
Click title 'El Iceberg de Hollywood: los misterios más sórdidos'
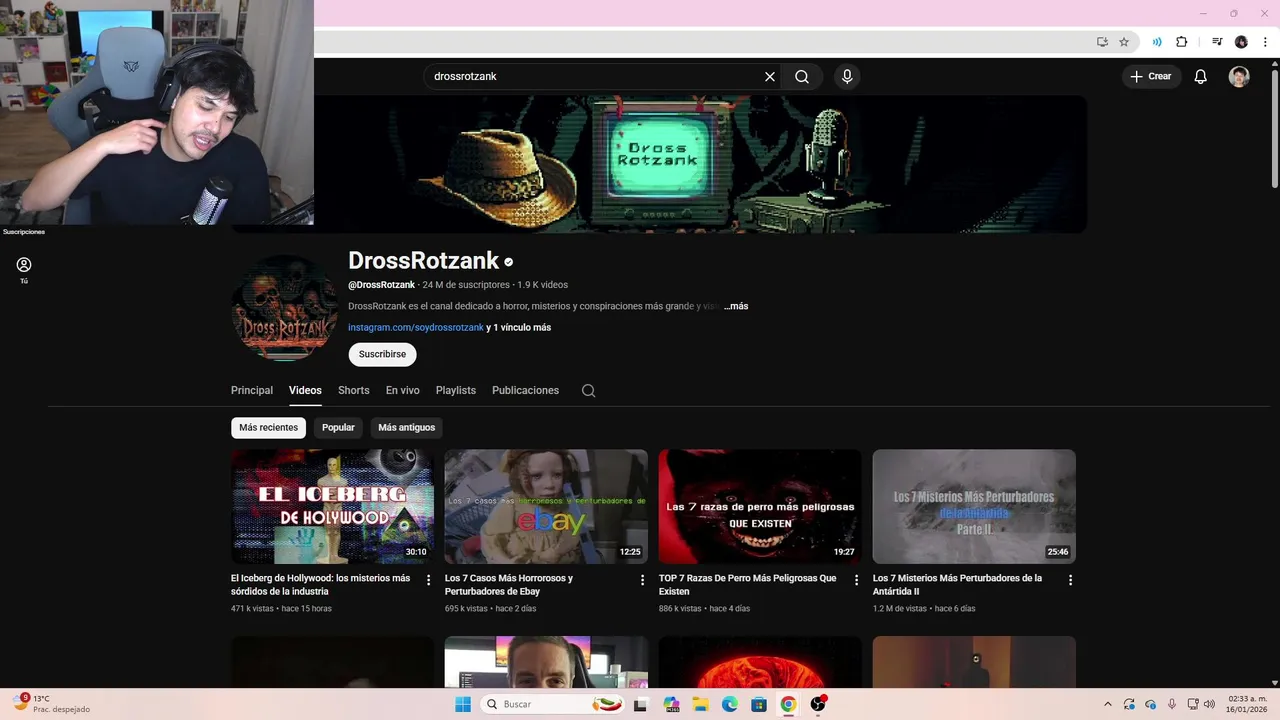click(x=321, y=585)
